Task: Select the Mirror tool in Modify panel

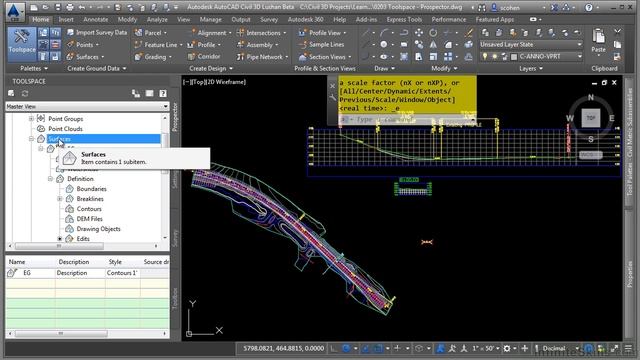Action: pyautogui.click(x=433, y=44)
